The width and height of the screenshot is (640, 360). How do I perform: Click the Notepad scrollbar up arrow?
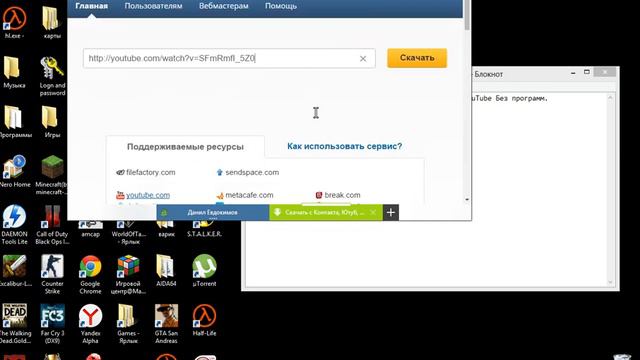[611, 98]
